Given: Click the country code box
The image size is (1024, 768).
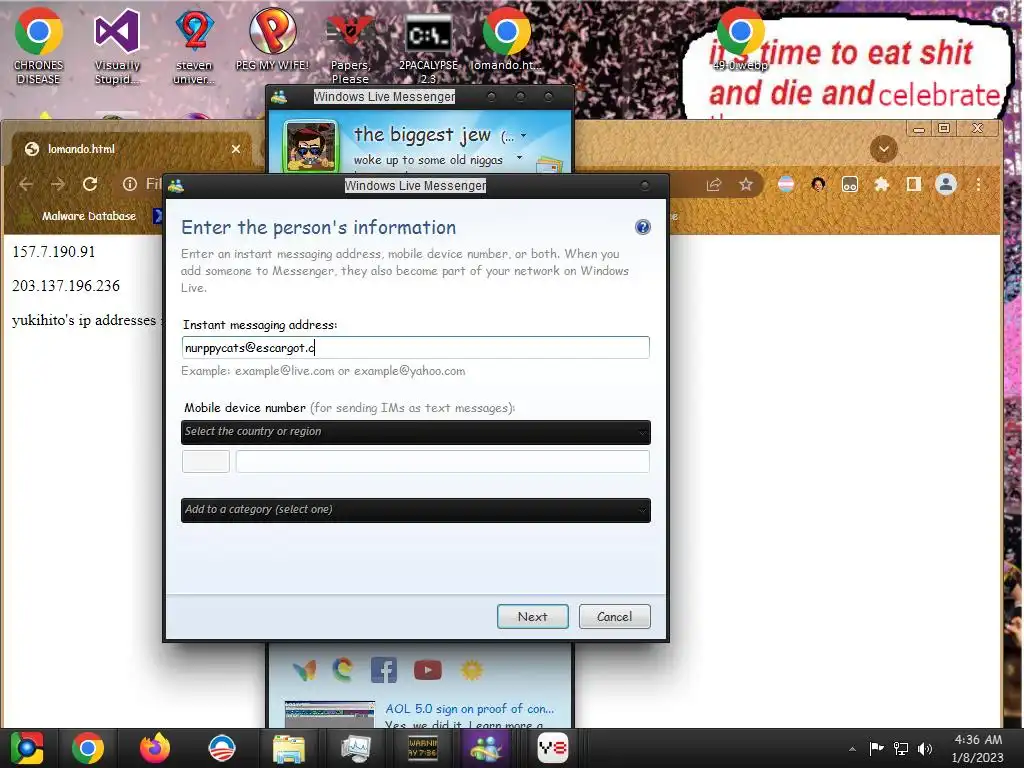Looking at the screenshot, I should 206,461.
